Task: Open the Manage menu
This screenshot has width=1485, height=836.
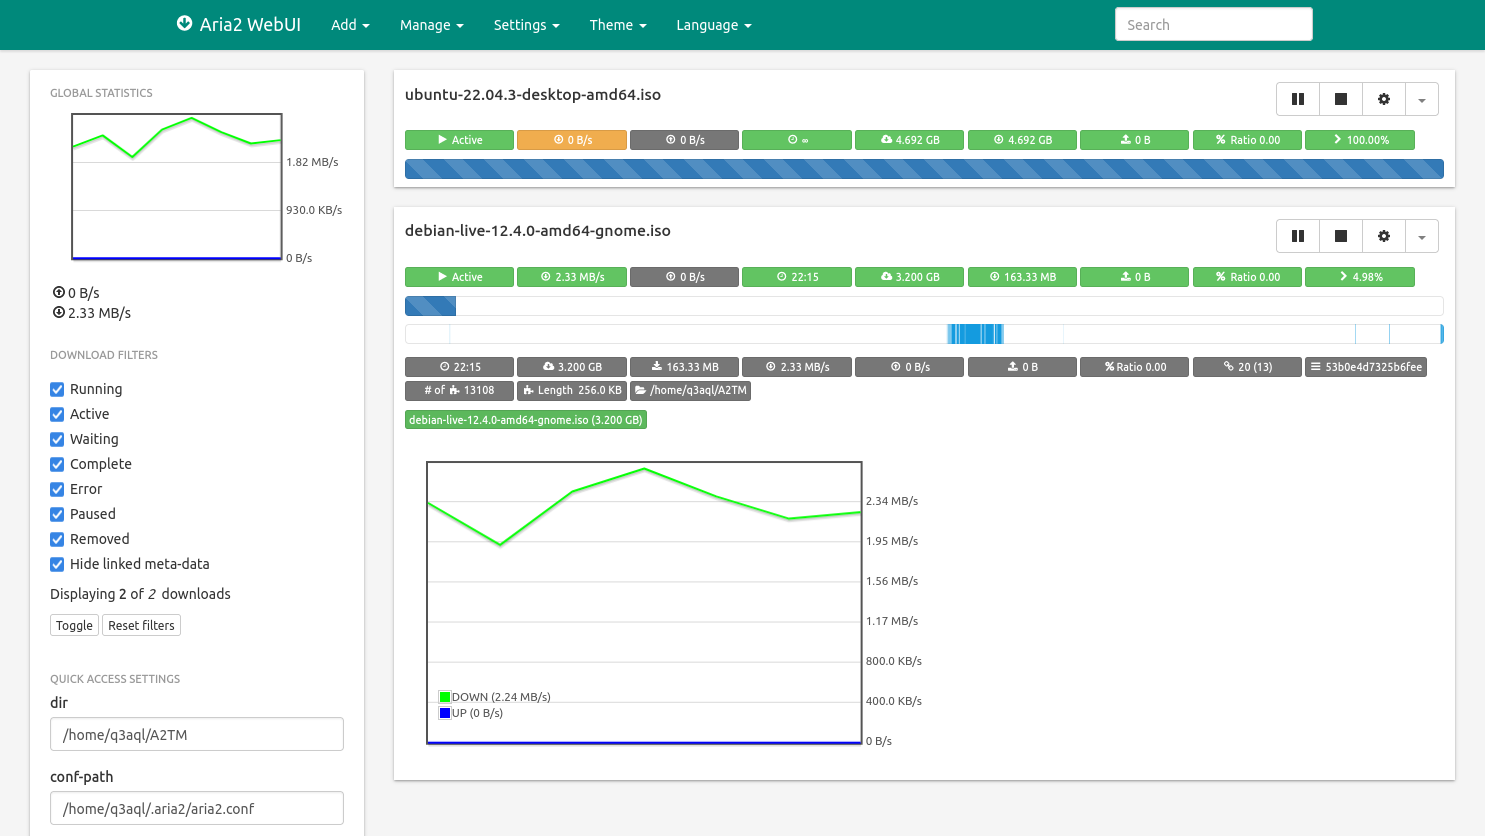Action: [x=431, y=25]
